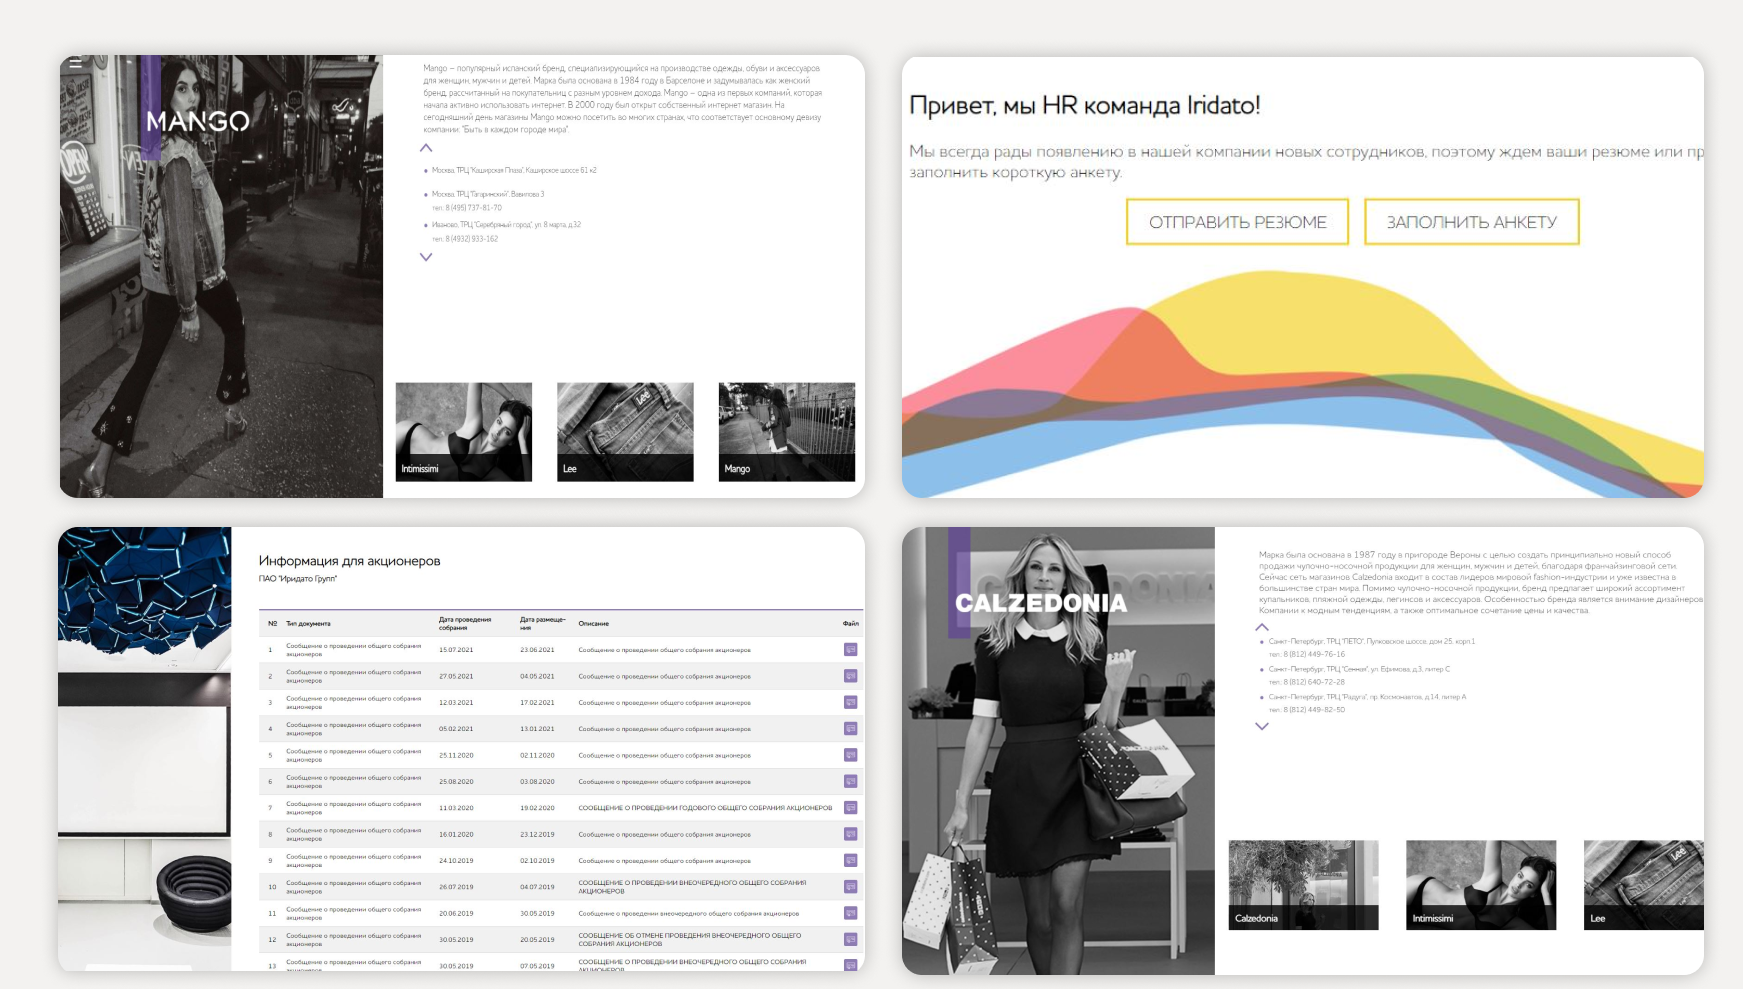Open the Lee thumbnail on the Mango page

(625, 432)
